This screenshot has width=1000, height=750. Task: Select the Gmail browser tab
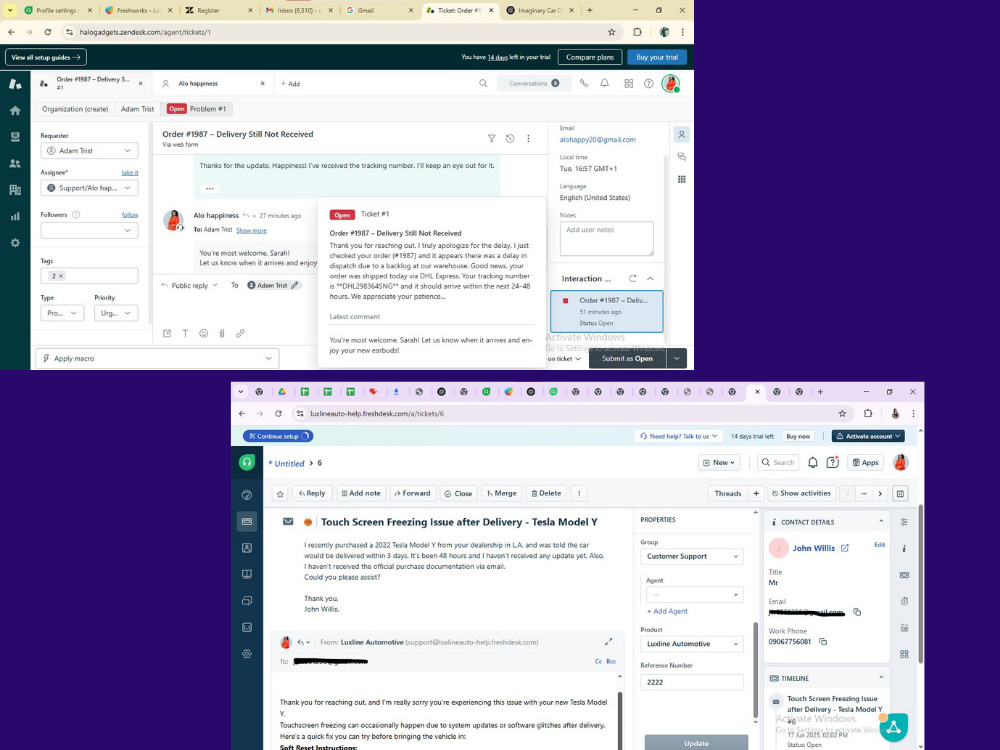click(378, 10)
